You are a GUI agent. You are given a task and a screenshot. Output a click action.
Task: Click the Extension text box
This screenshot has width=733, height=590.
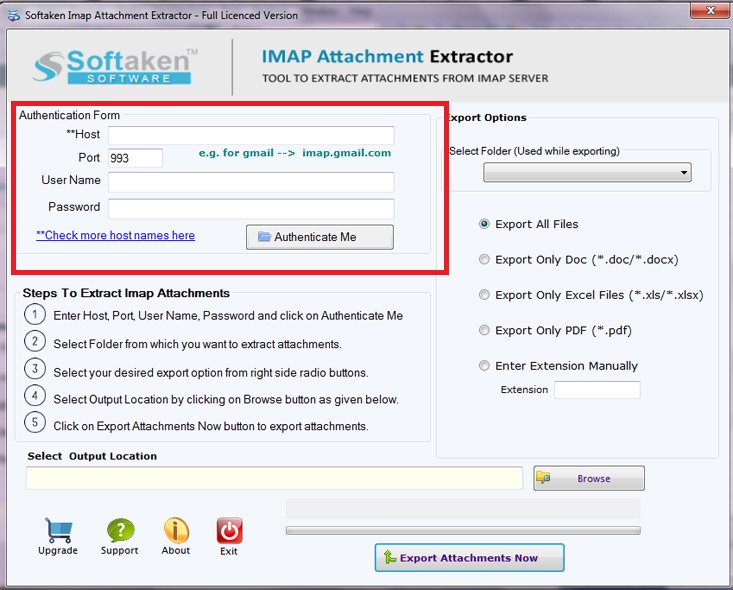pos(597,390)
